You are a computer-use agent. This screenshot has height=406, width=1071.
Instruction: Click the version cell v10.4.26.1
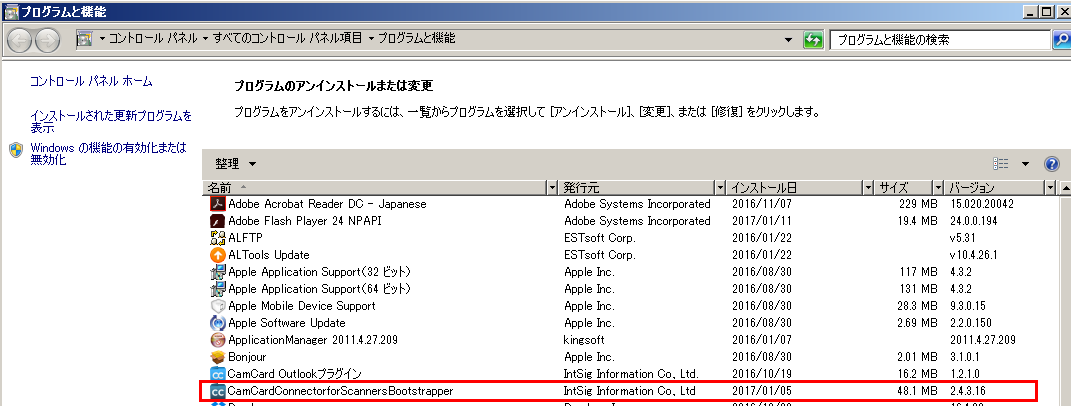[x=974, y=255]
